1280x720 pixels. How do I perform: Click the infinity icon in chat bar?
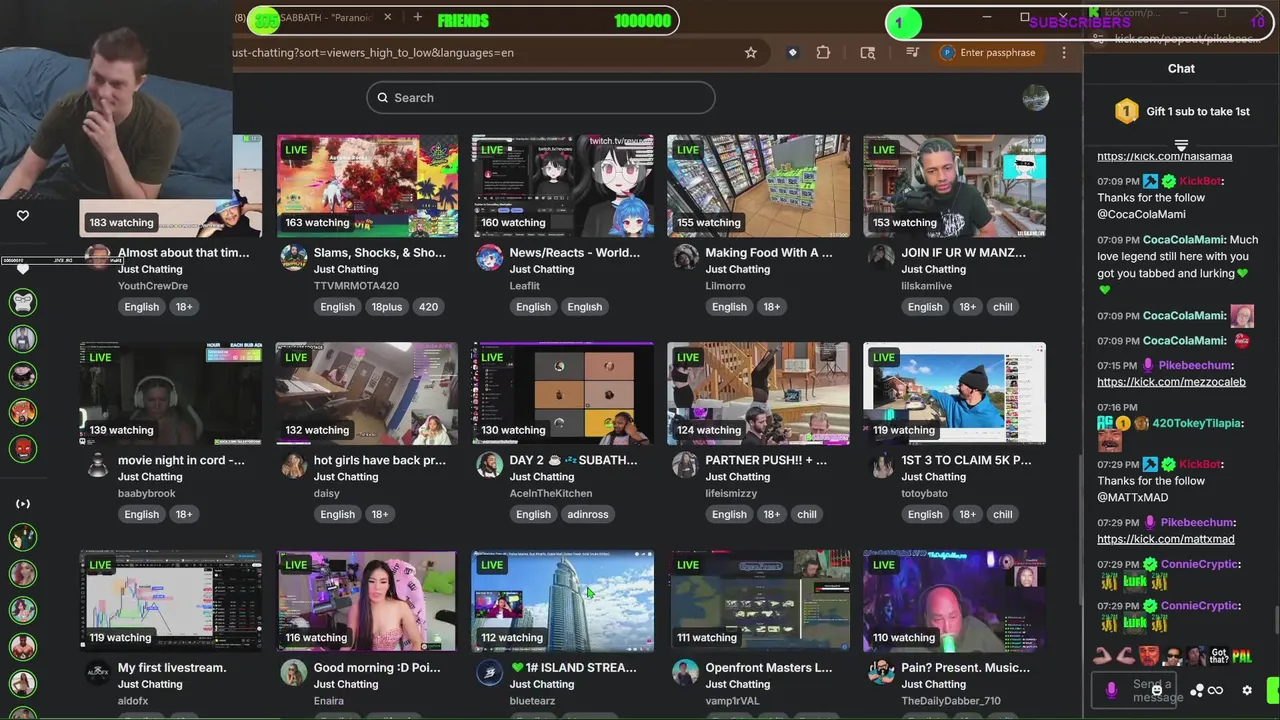[1215, 690]
